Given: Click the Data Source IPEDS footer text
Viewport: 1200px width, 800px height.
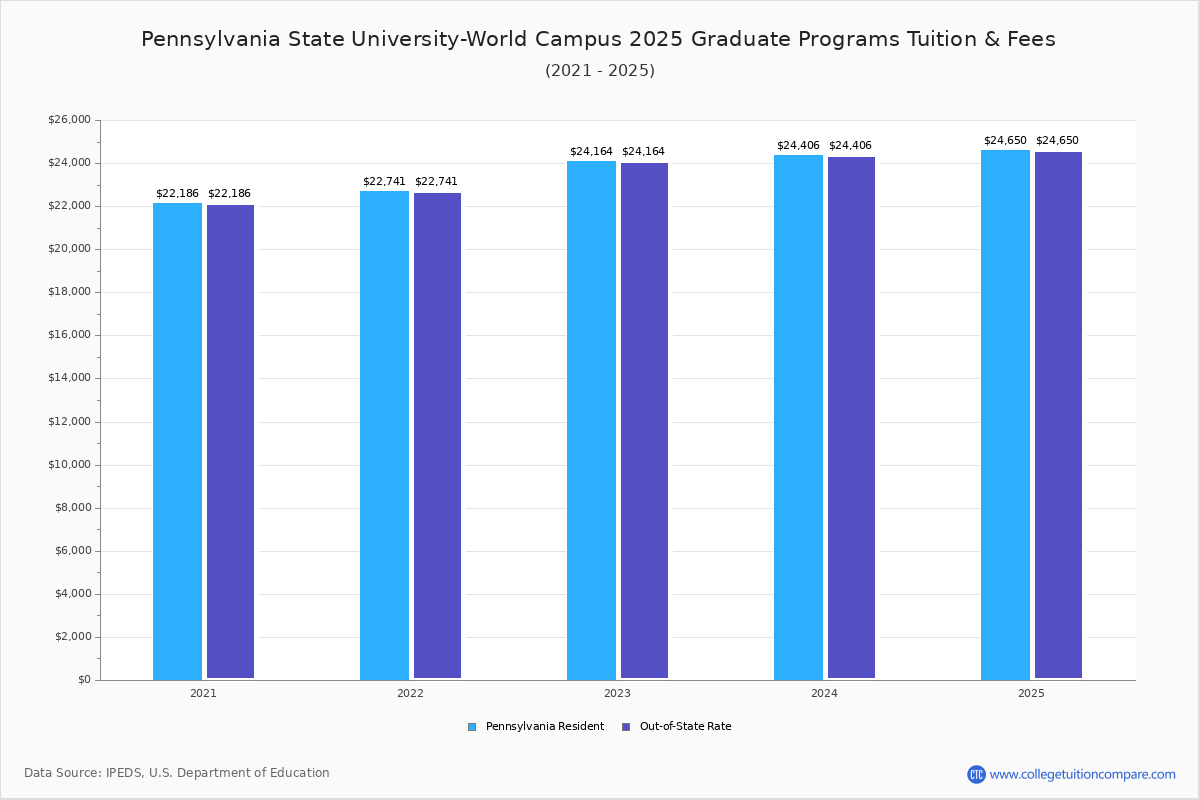Looking at the screenshot, I should tap(177, 773).
